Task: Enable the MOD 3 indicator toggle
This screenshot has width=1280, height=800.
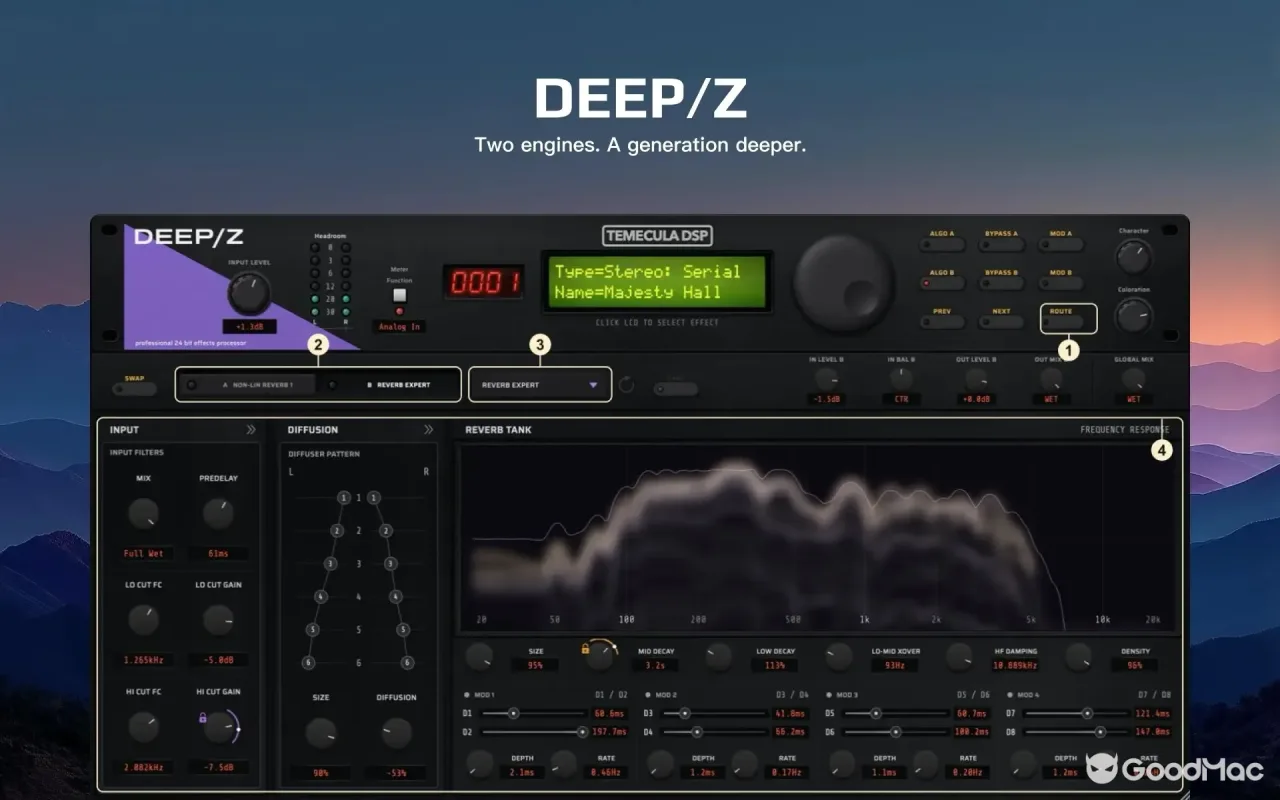Action: [x=829, y=694]
